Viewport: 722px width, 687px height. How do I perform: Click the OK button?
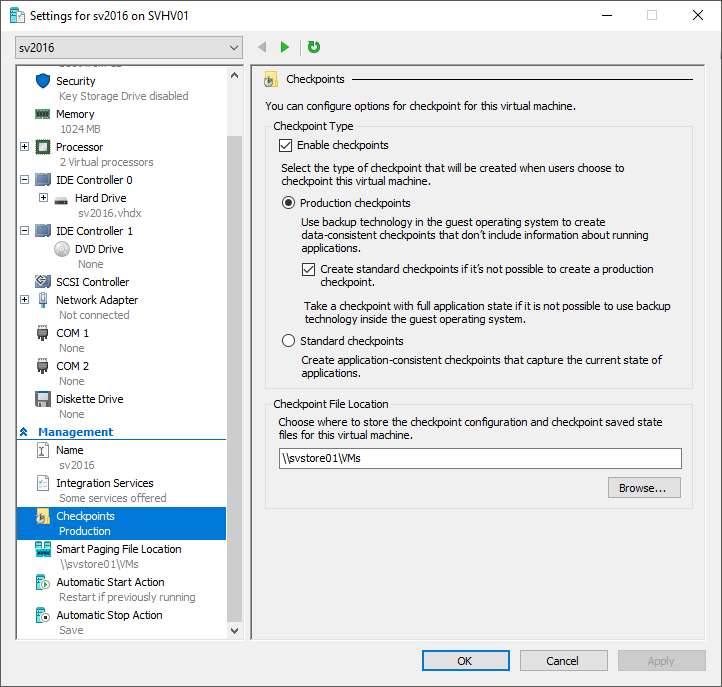[466, 661]
